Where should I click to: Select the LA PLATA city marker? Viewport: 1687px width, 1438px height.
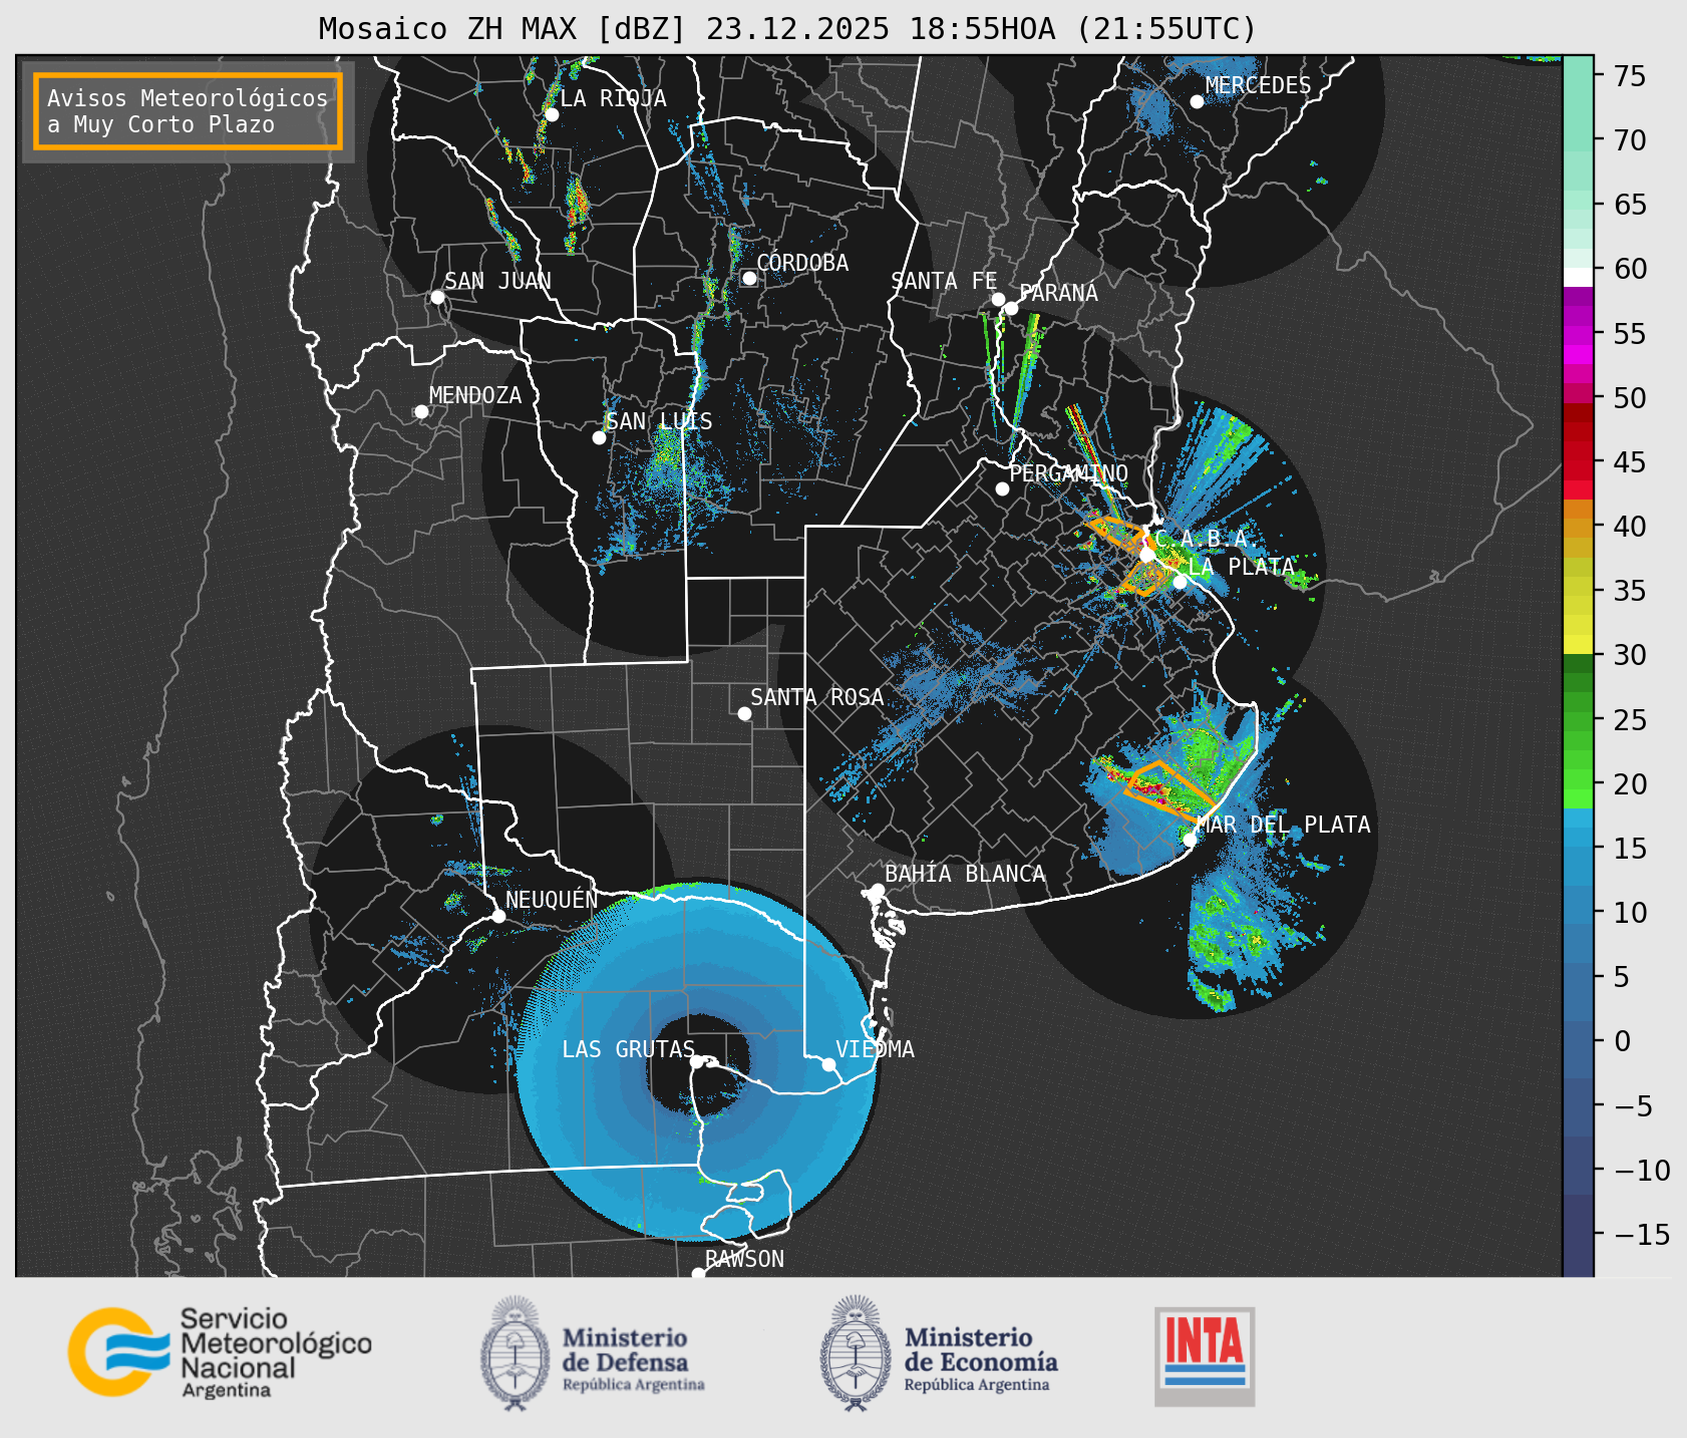click(x=1180, y=582)
